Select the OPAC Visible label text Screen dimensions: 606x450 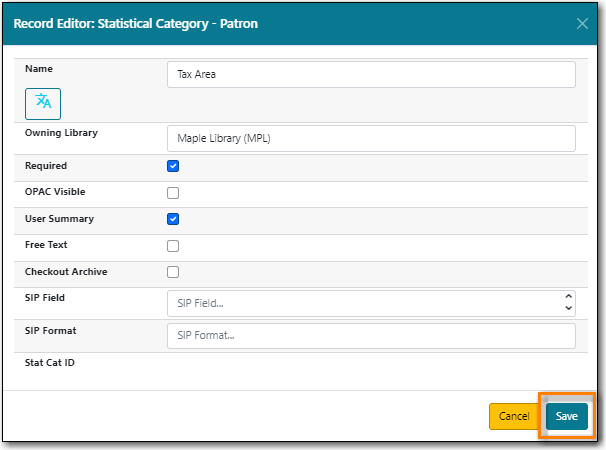click(x=55, y=192)
